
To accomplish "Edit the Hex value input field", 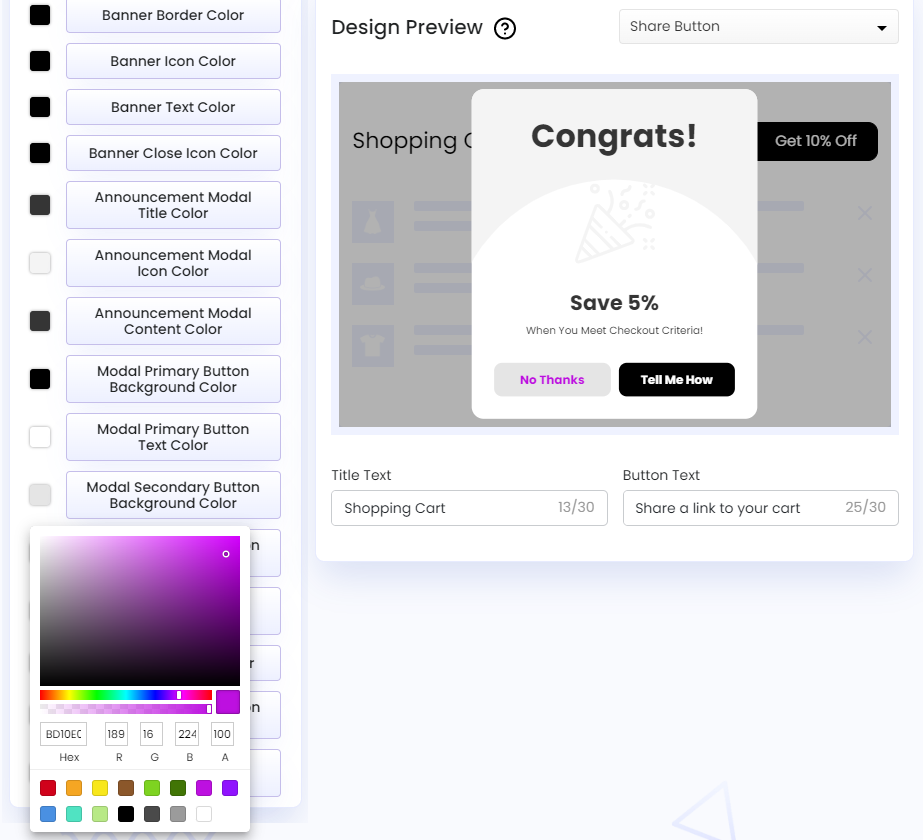I will pos(63,733).
